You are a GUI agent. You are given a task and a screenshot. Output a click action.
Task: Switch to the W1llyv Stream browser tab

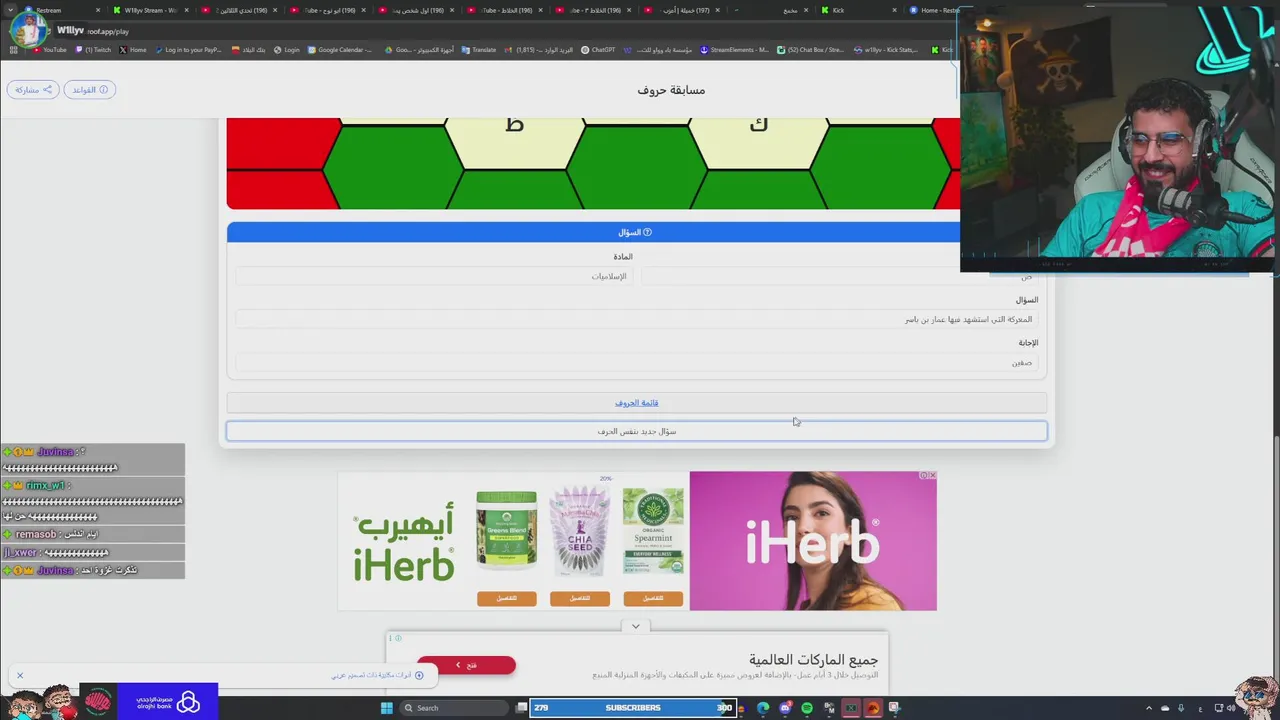[x=150, y=10]
